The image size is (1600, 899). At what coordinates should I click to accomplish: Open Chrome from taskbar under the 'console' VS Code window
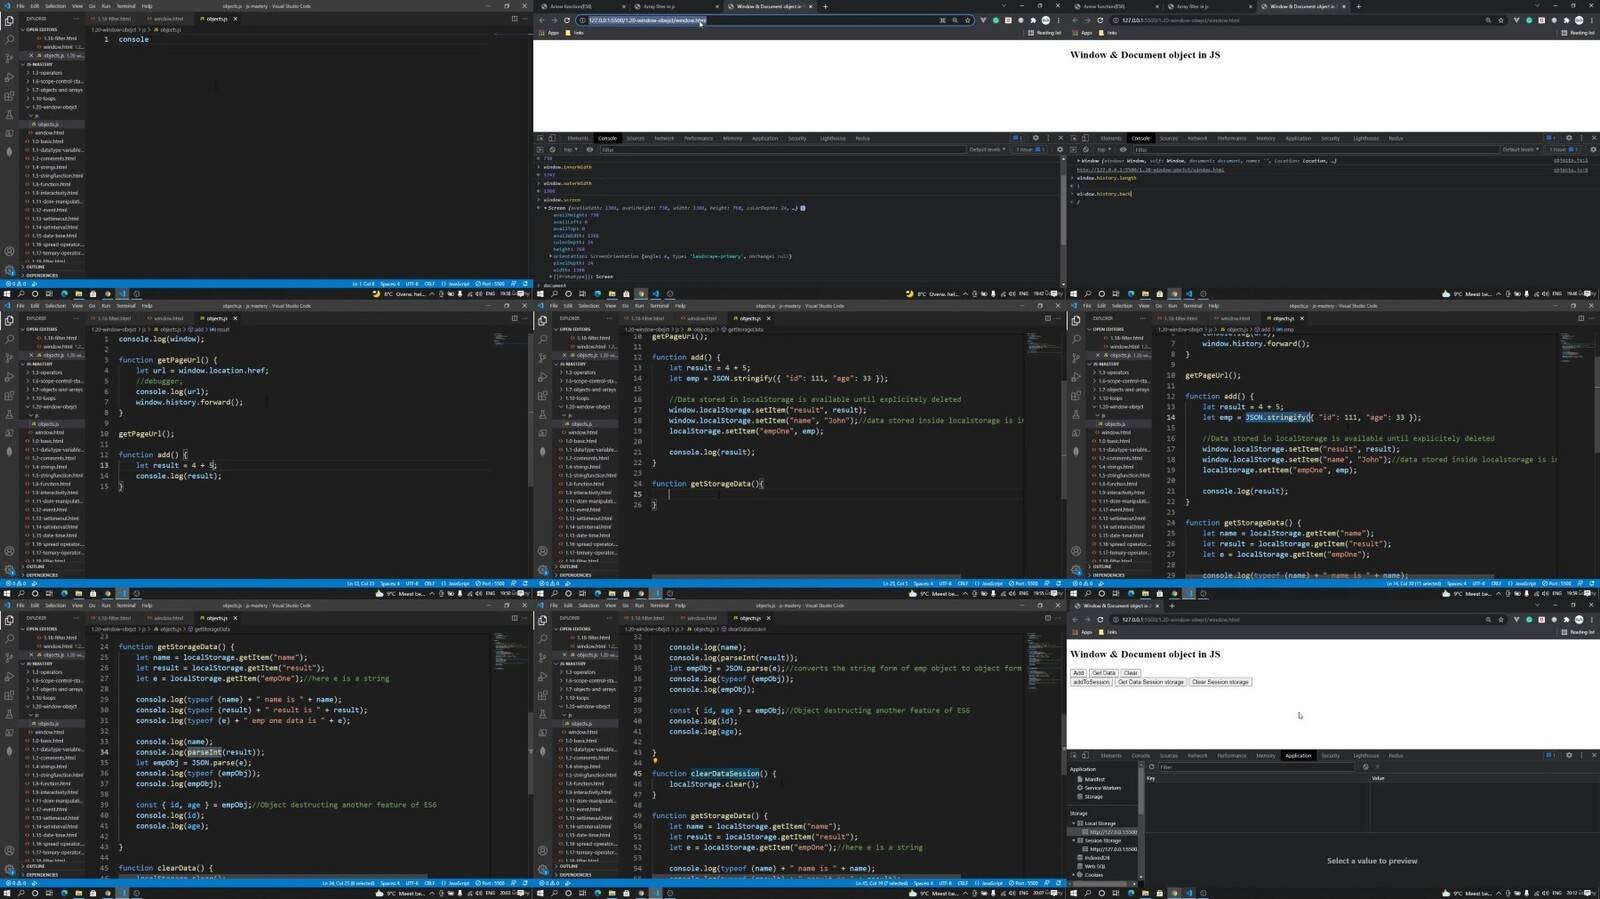(x=108, y=294)
